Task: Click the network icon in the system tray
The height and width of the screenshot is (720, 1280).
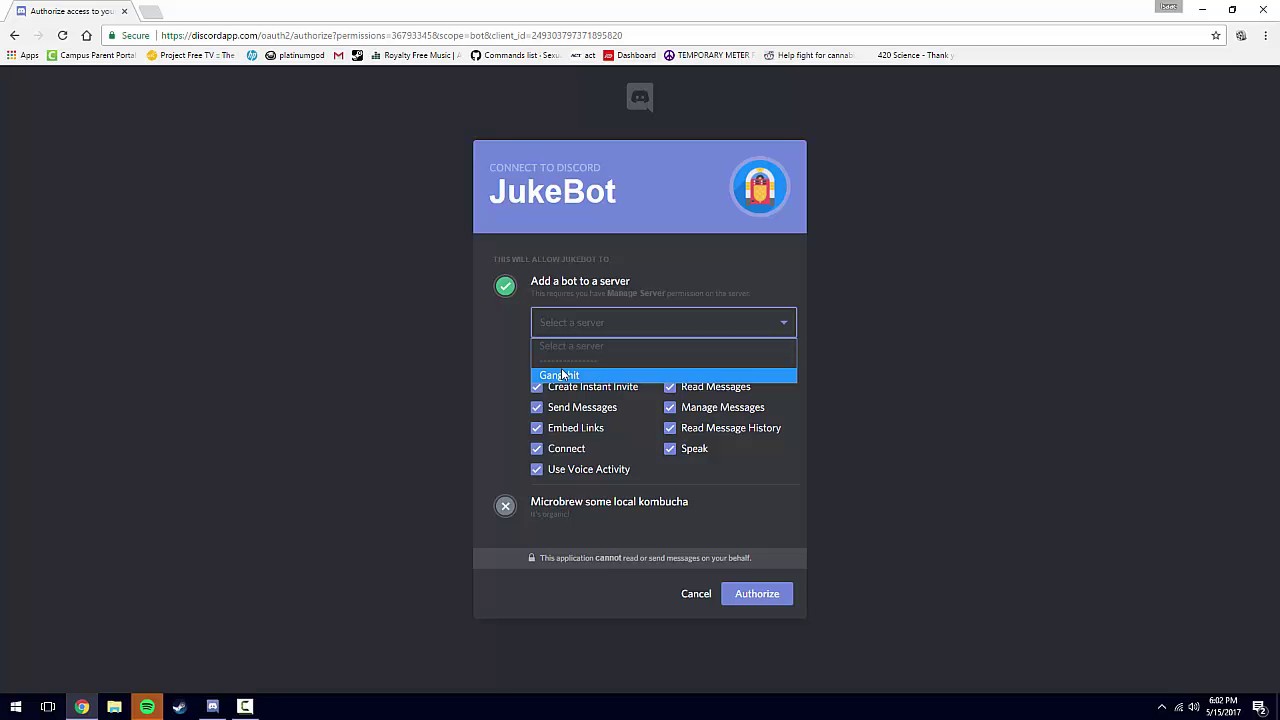Action: (1178, 707)
